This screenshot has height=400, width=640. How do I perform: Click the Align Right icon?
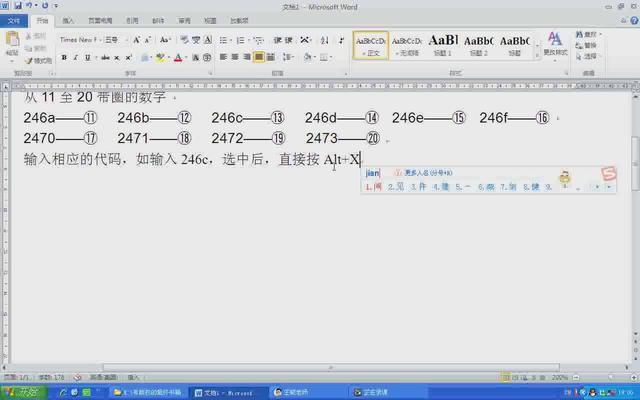[x=247, y=57]
